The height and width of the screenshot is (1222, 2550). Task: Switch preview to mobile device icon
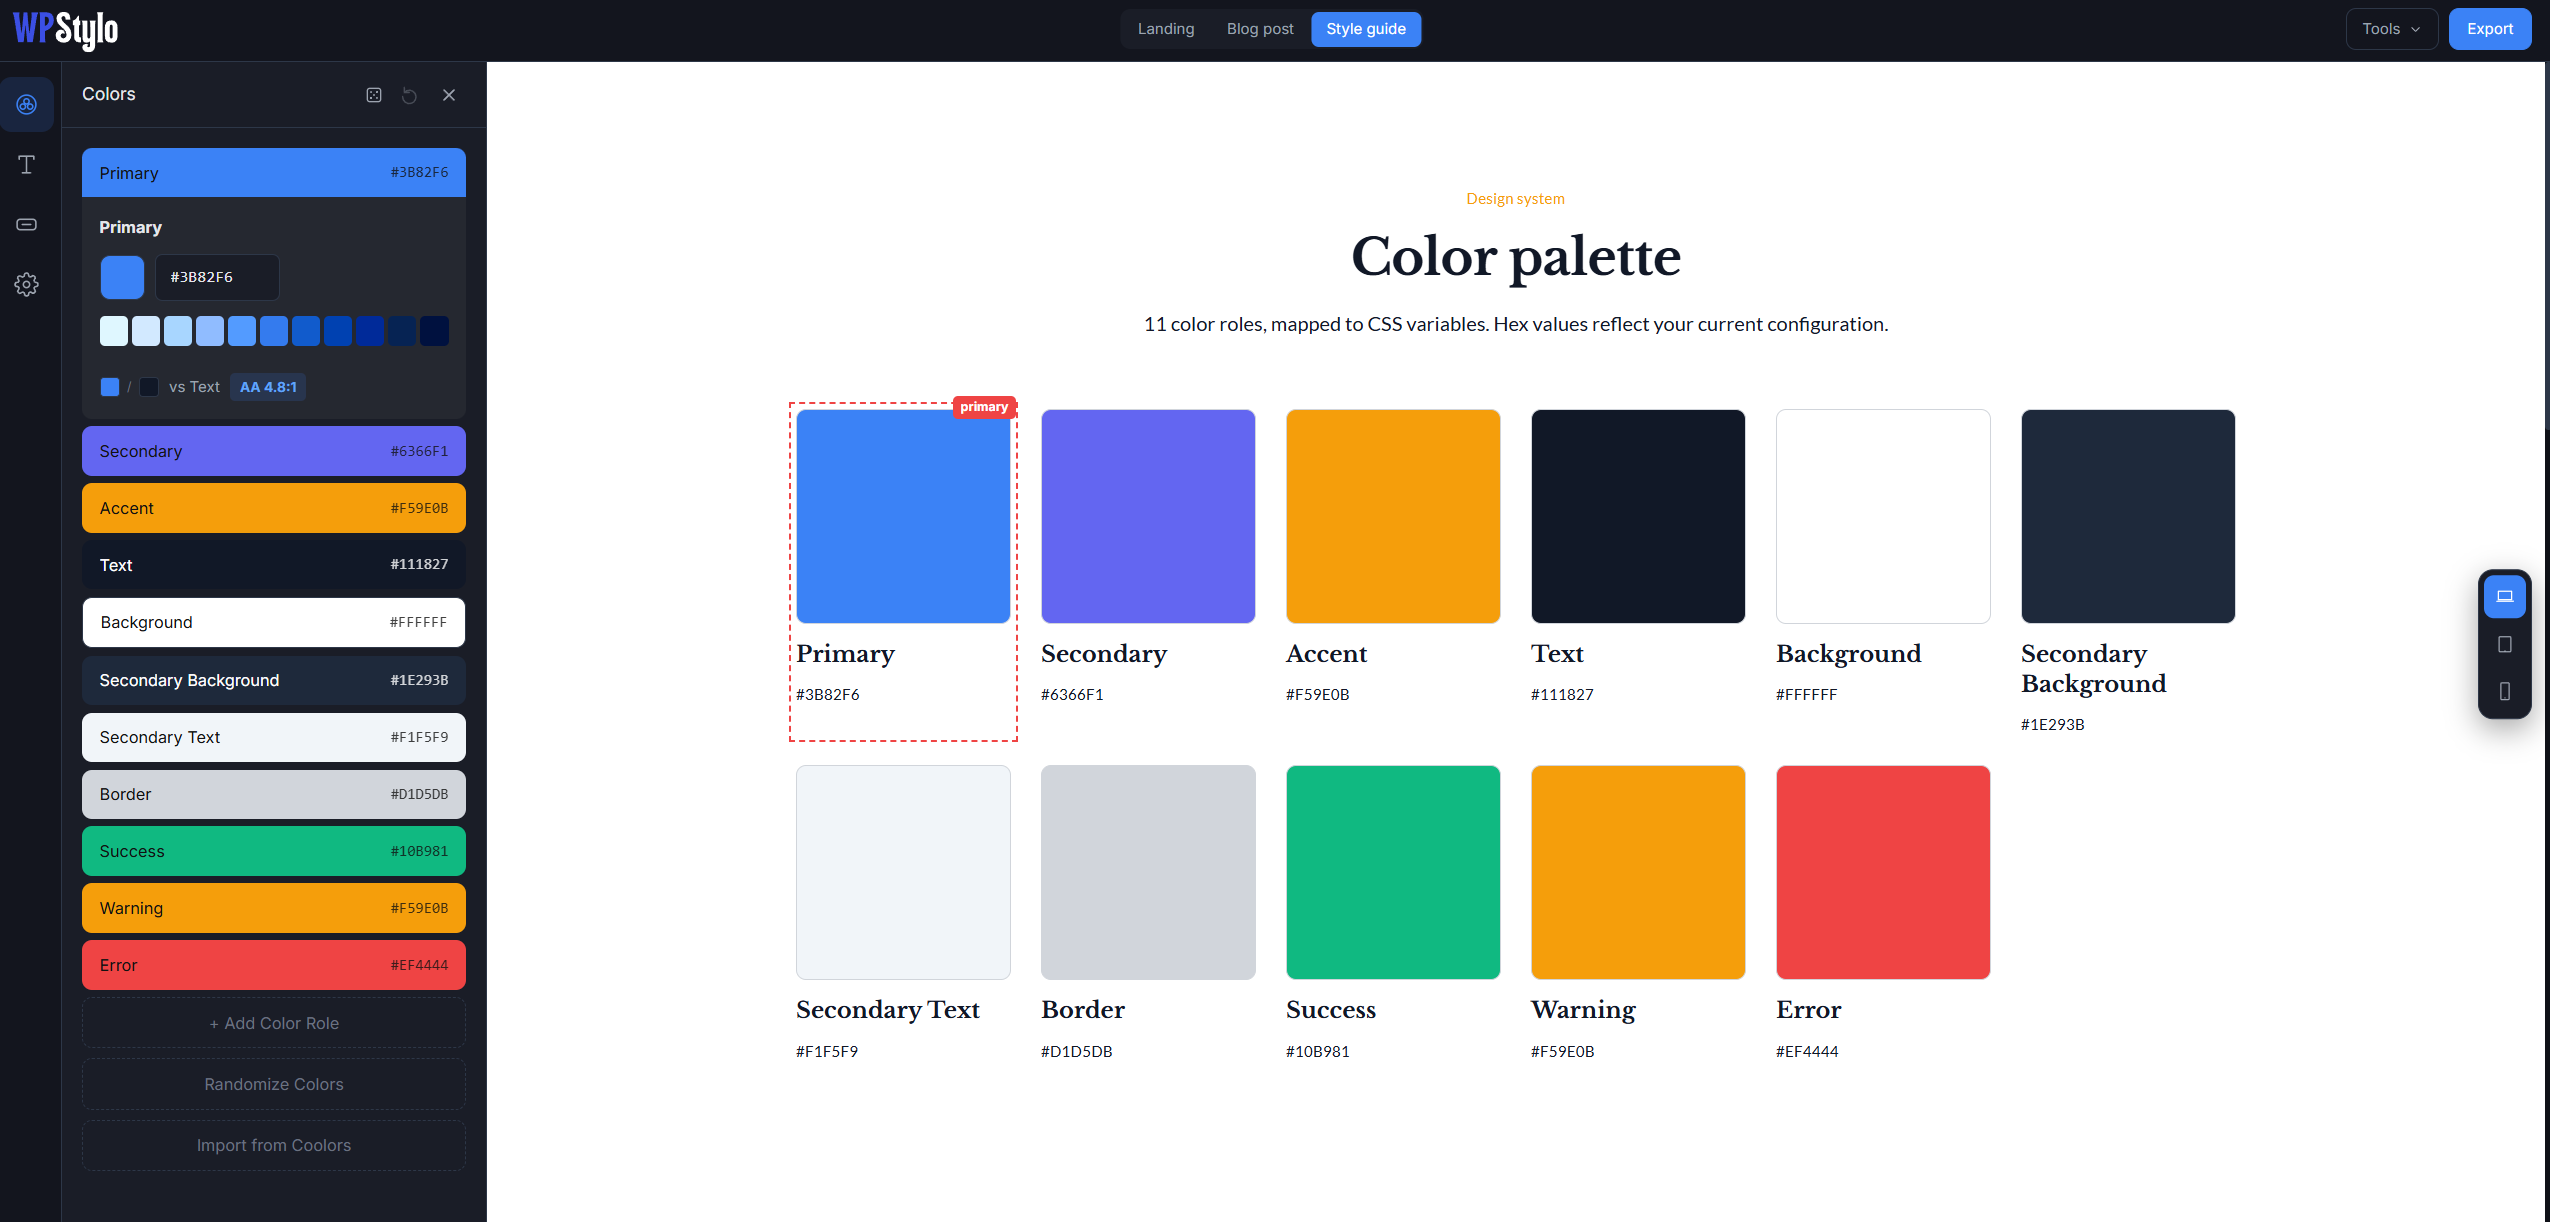2505,691
